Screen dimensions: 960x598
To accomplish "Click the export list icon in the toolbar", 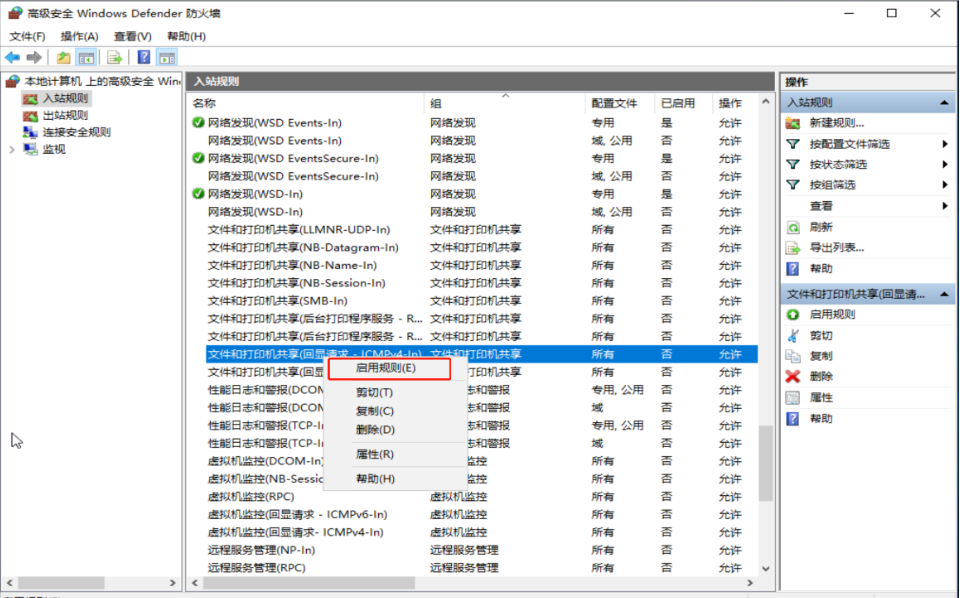I will (x=114, y=58).
